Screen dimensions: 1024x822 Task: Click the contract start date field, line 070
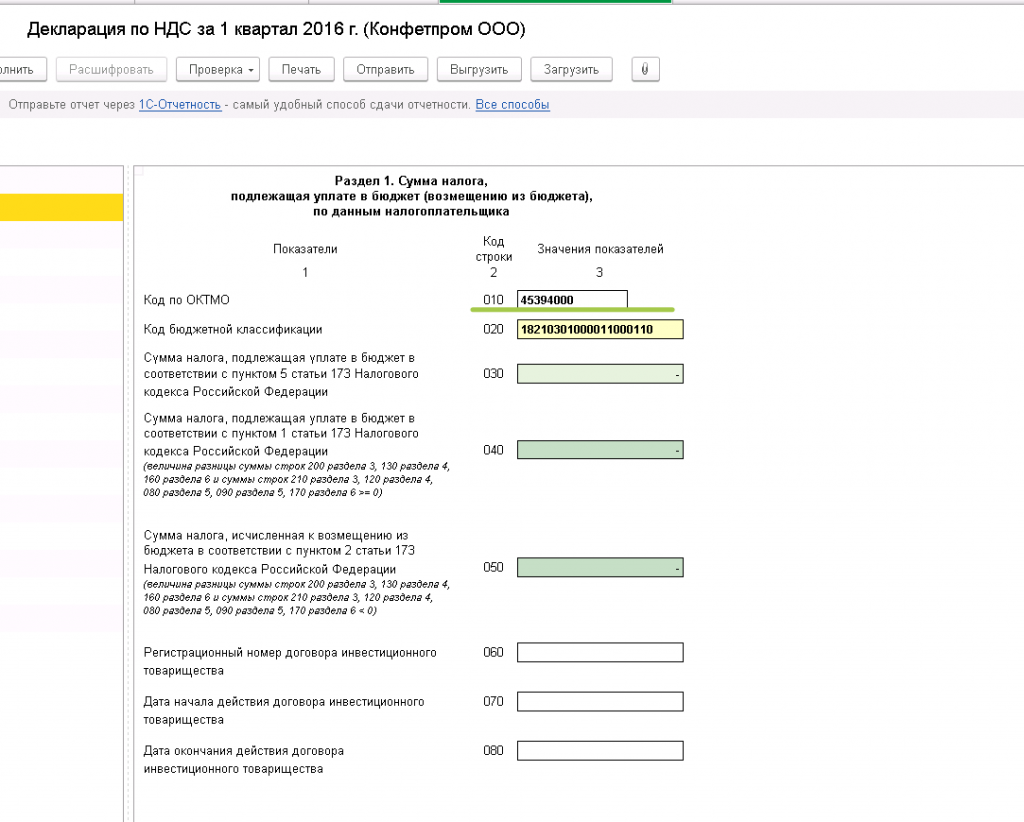pyautogui.click(x=600, y=702)
